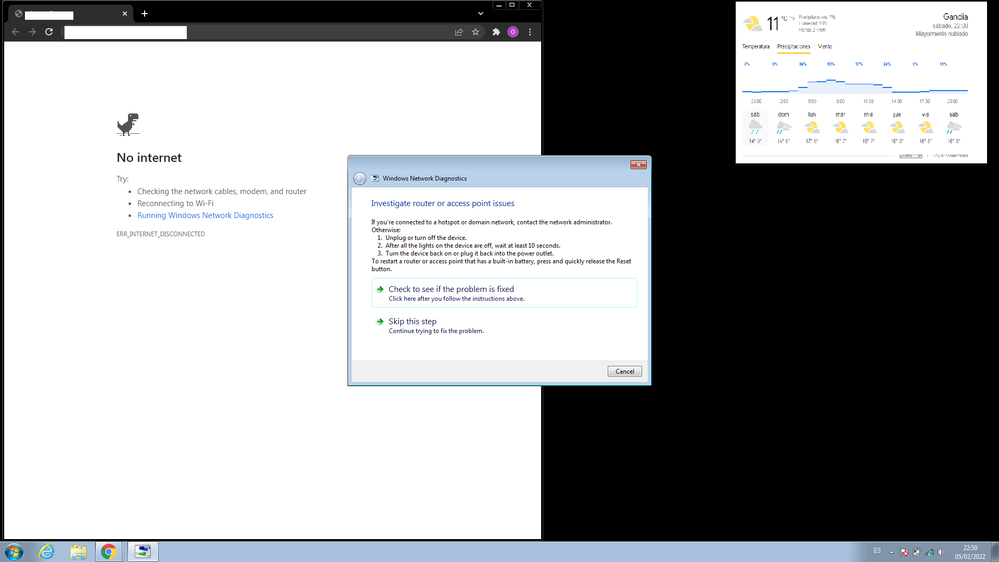Switch to the Temperatura weather tab
The height and width of the screenshot is (562, 999).
(x=756, y=47)
